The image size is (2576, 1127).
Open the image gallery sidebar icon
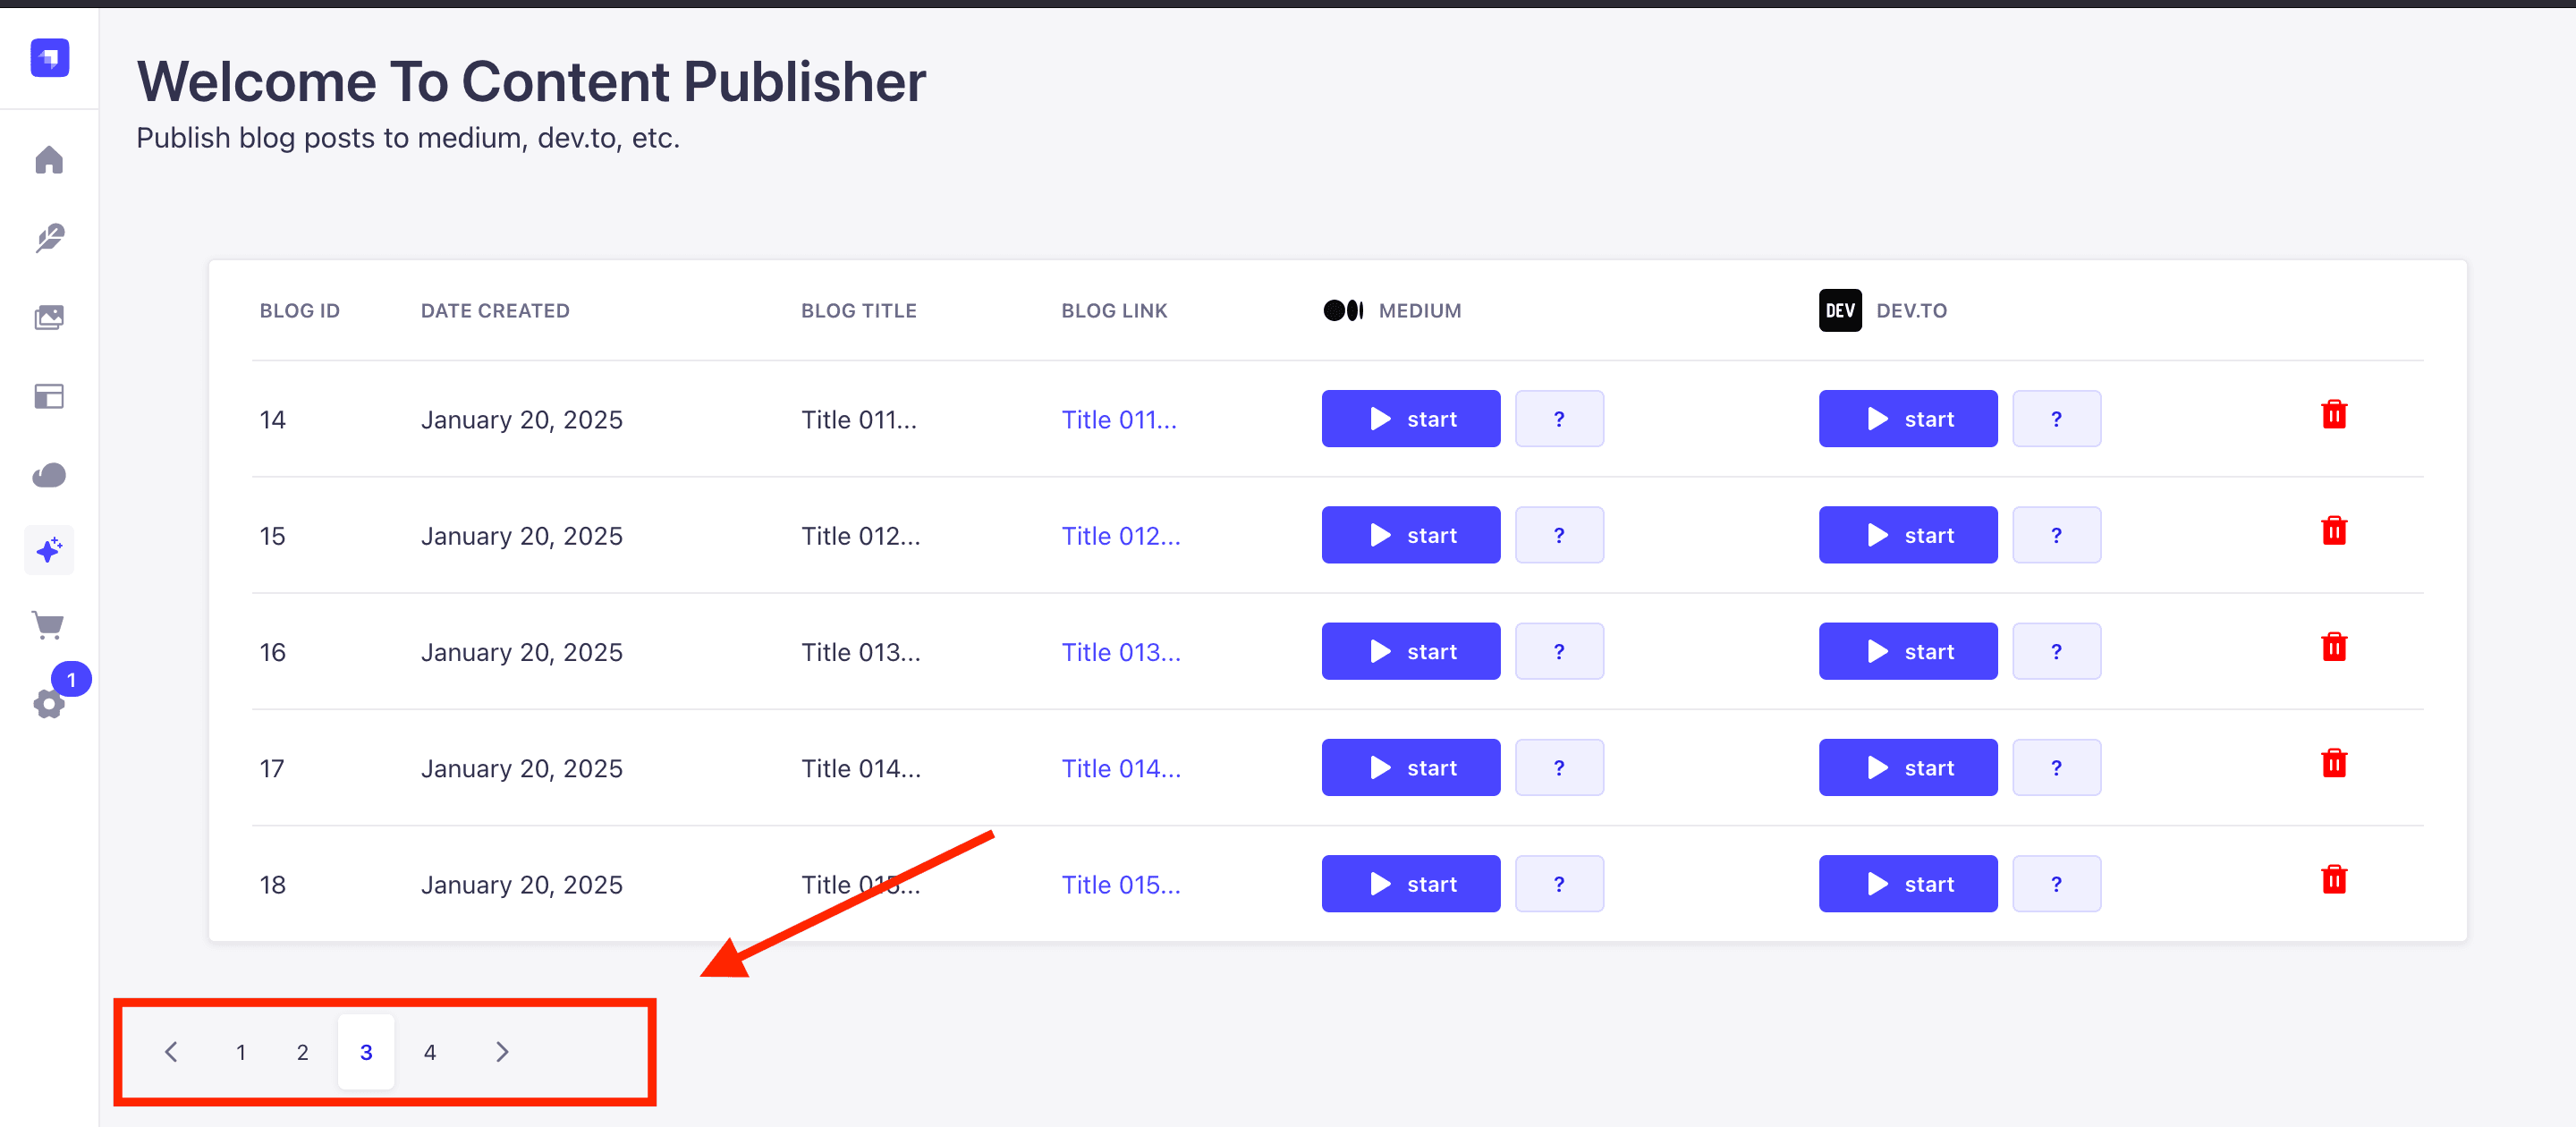[x=49, y=317]
